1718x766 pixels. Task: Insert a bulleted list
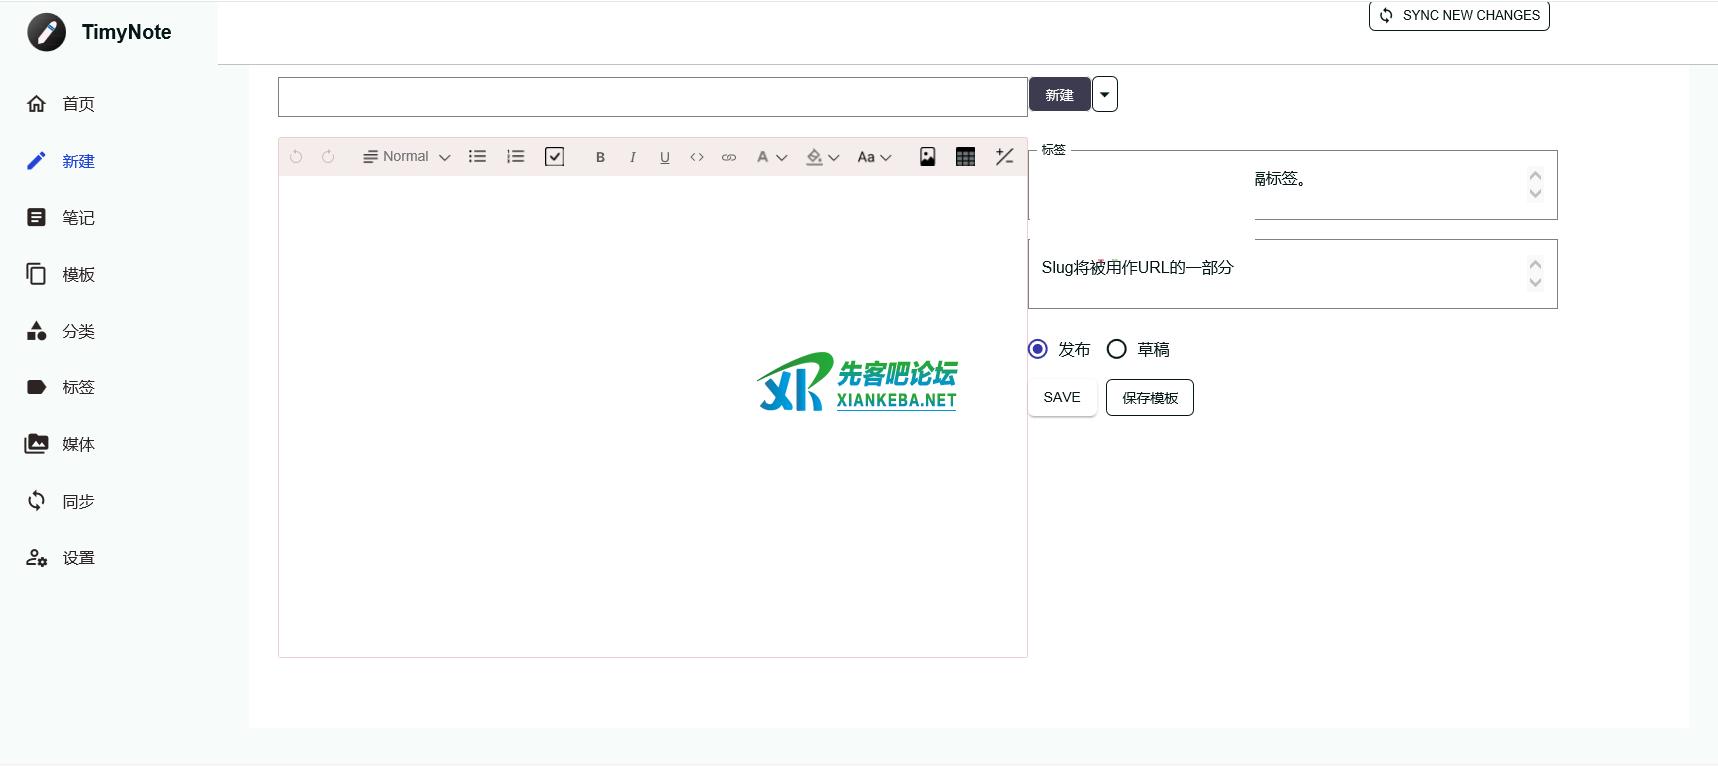(x=477, y=156)
